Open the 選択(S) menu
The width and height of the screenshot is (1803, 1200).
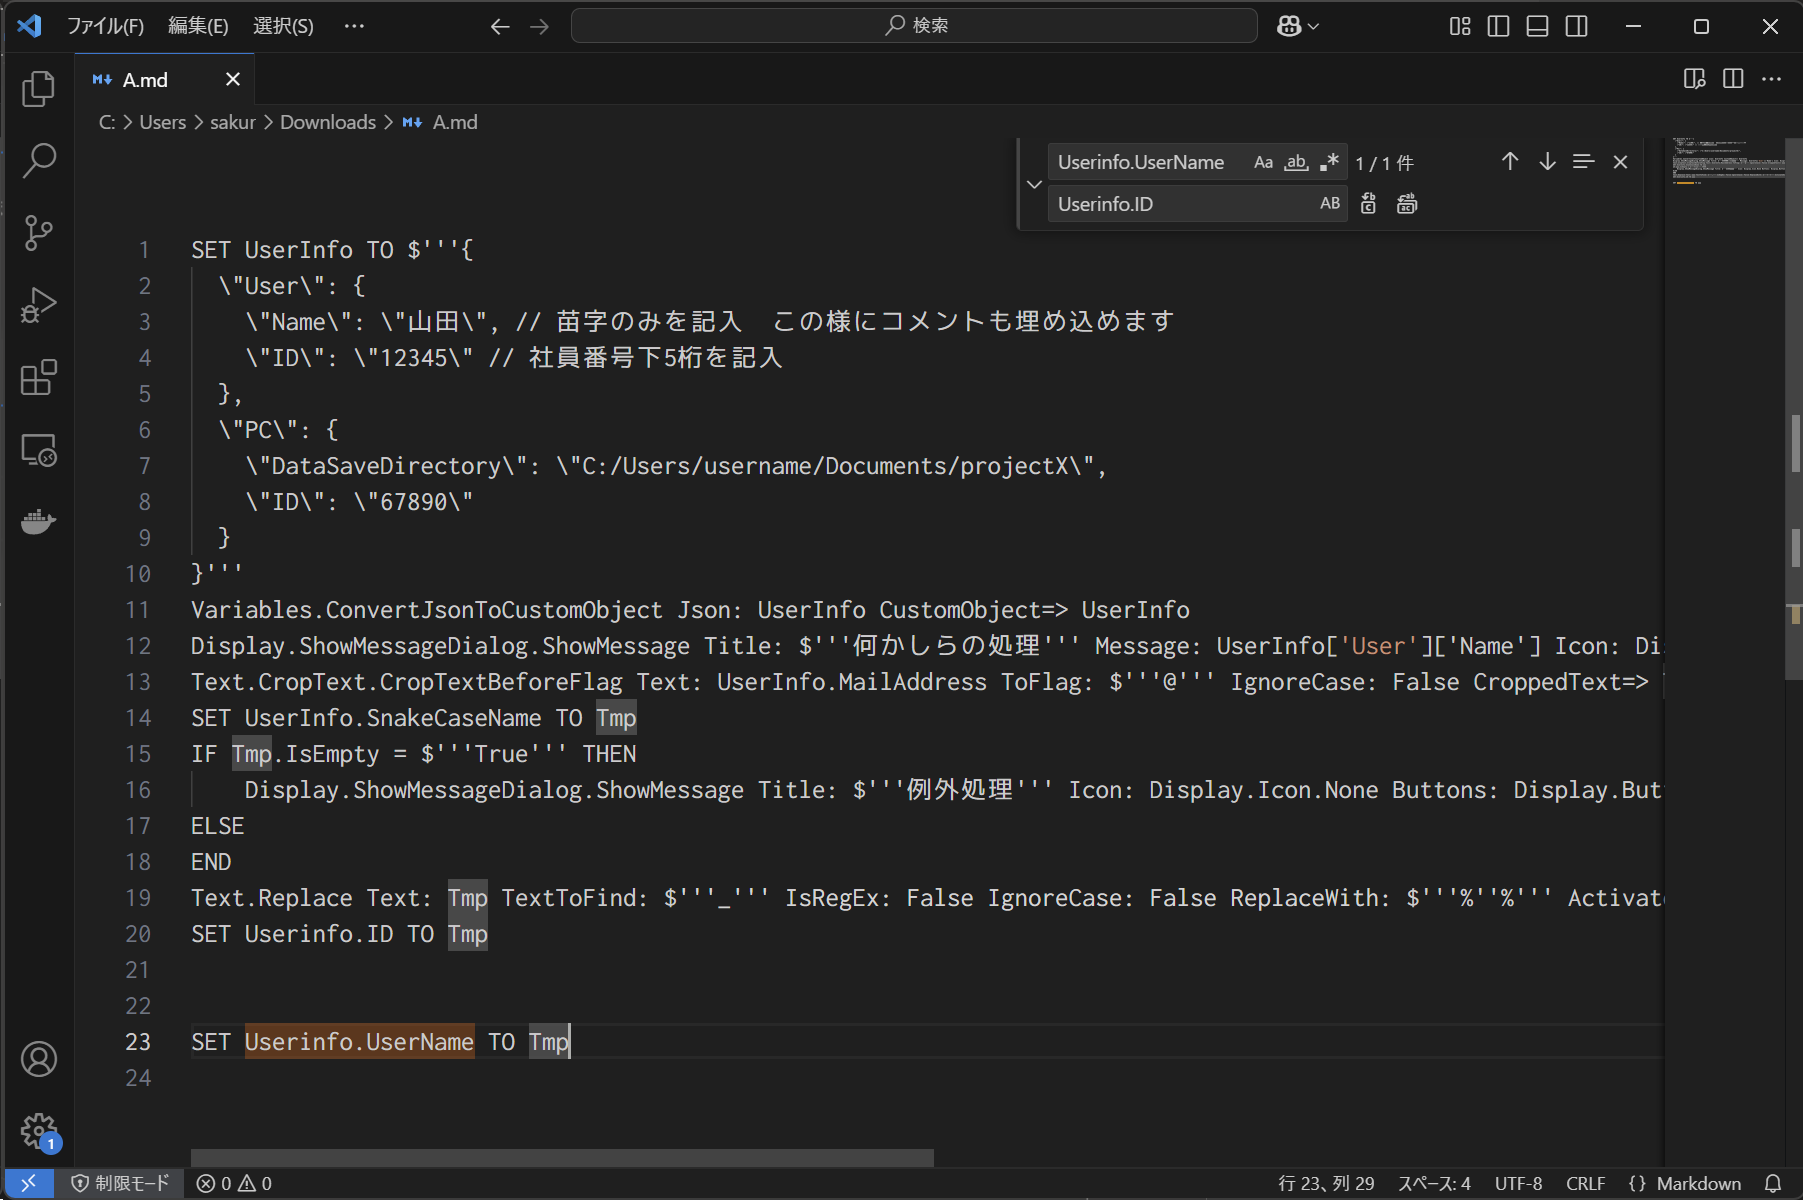click(x=283, y=26)
